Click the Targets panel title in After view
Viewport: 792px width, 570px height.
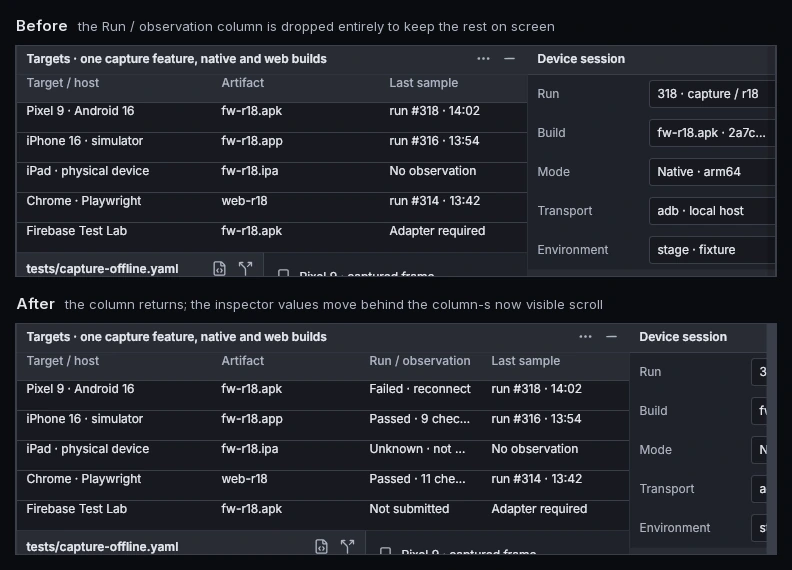pyautogui.click(x=176, y=337)
